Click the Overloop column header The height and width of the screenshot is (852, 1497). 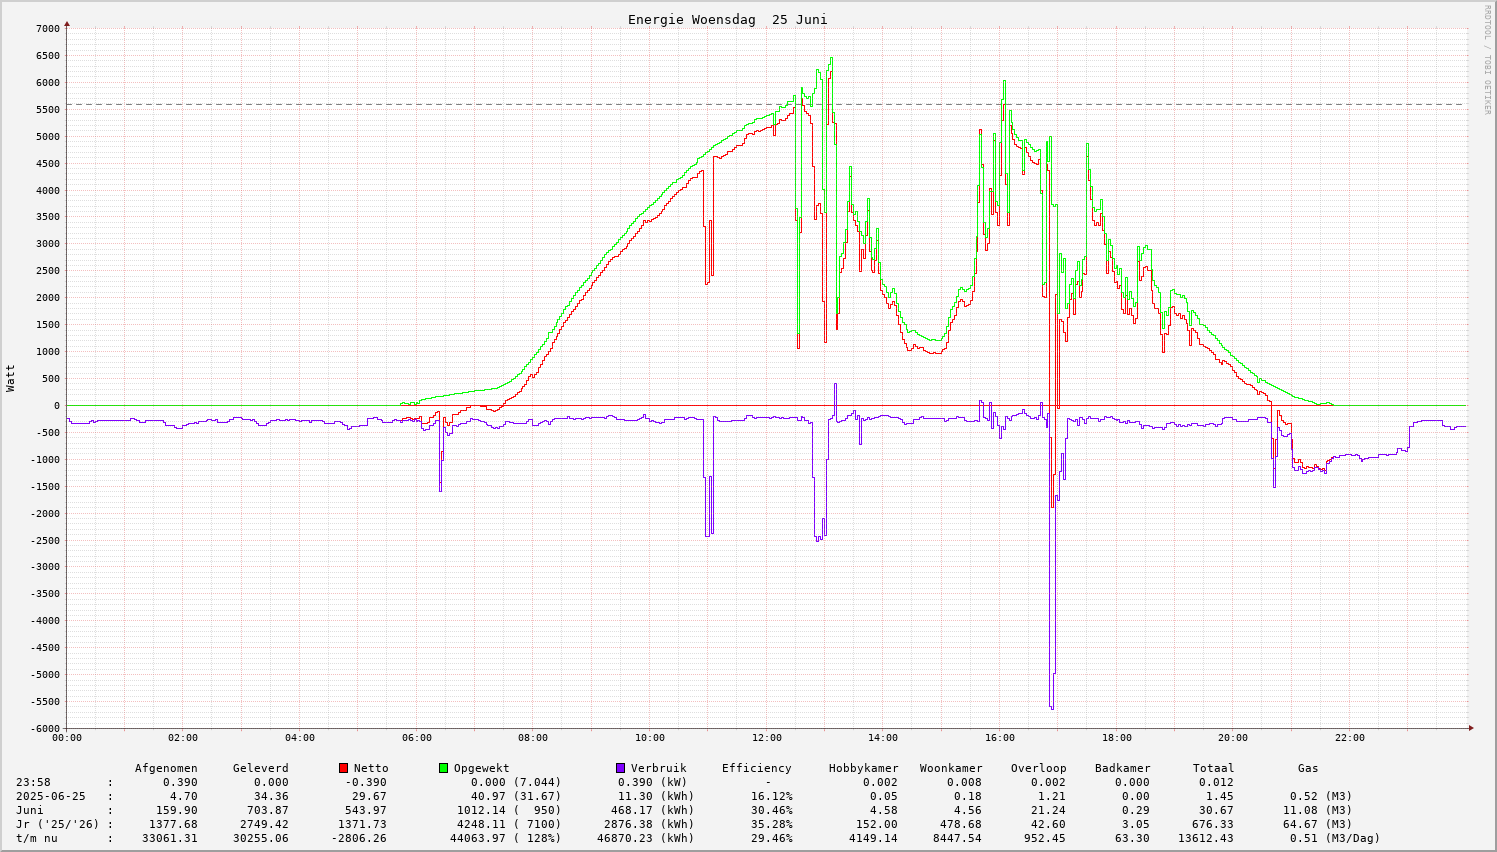tap(1038, 768)
